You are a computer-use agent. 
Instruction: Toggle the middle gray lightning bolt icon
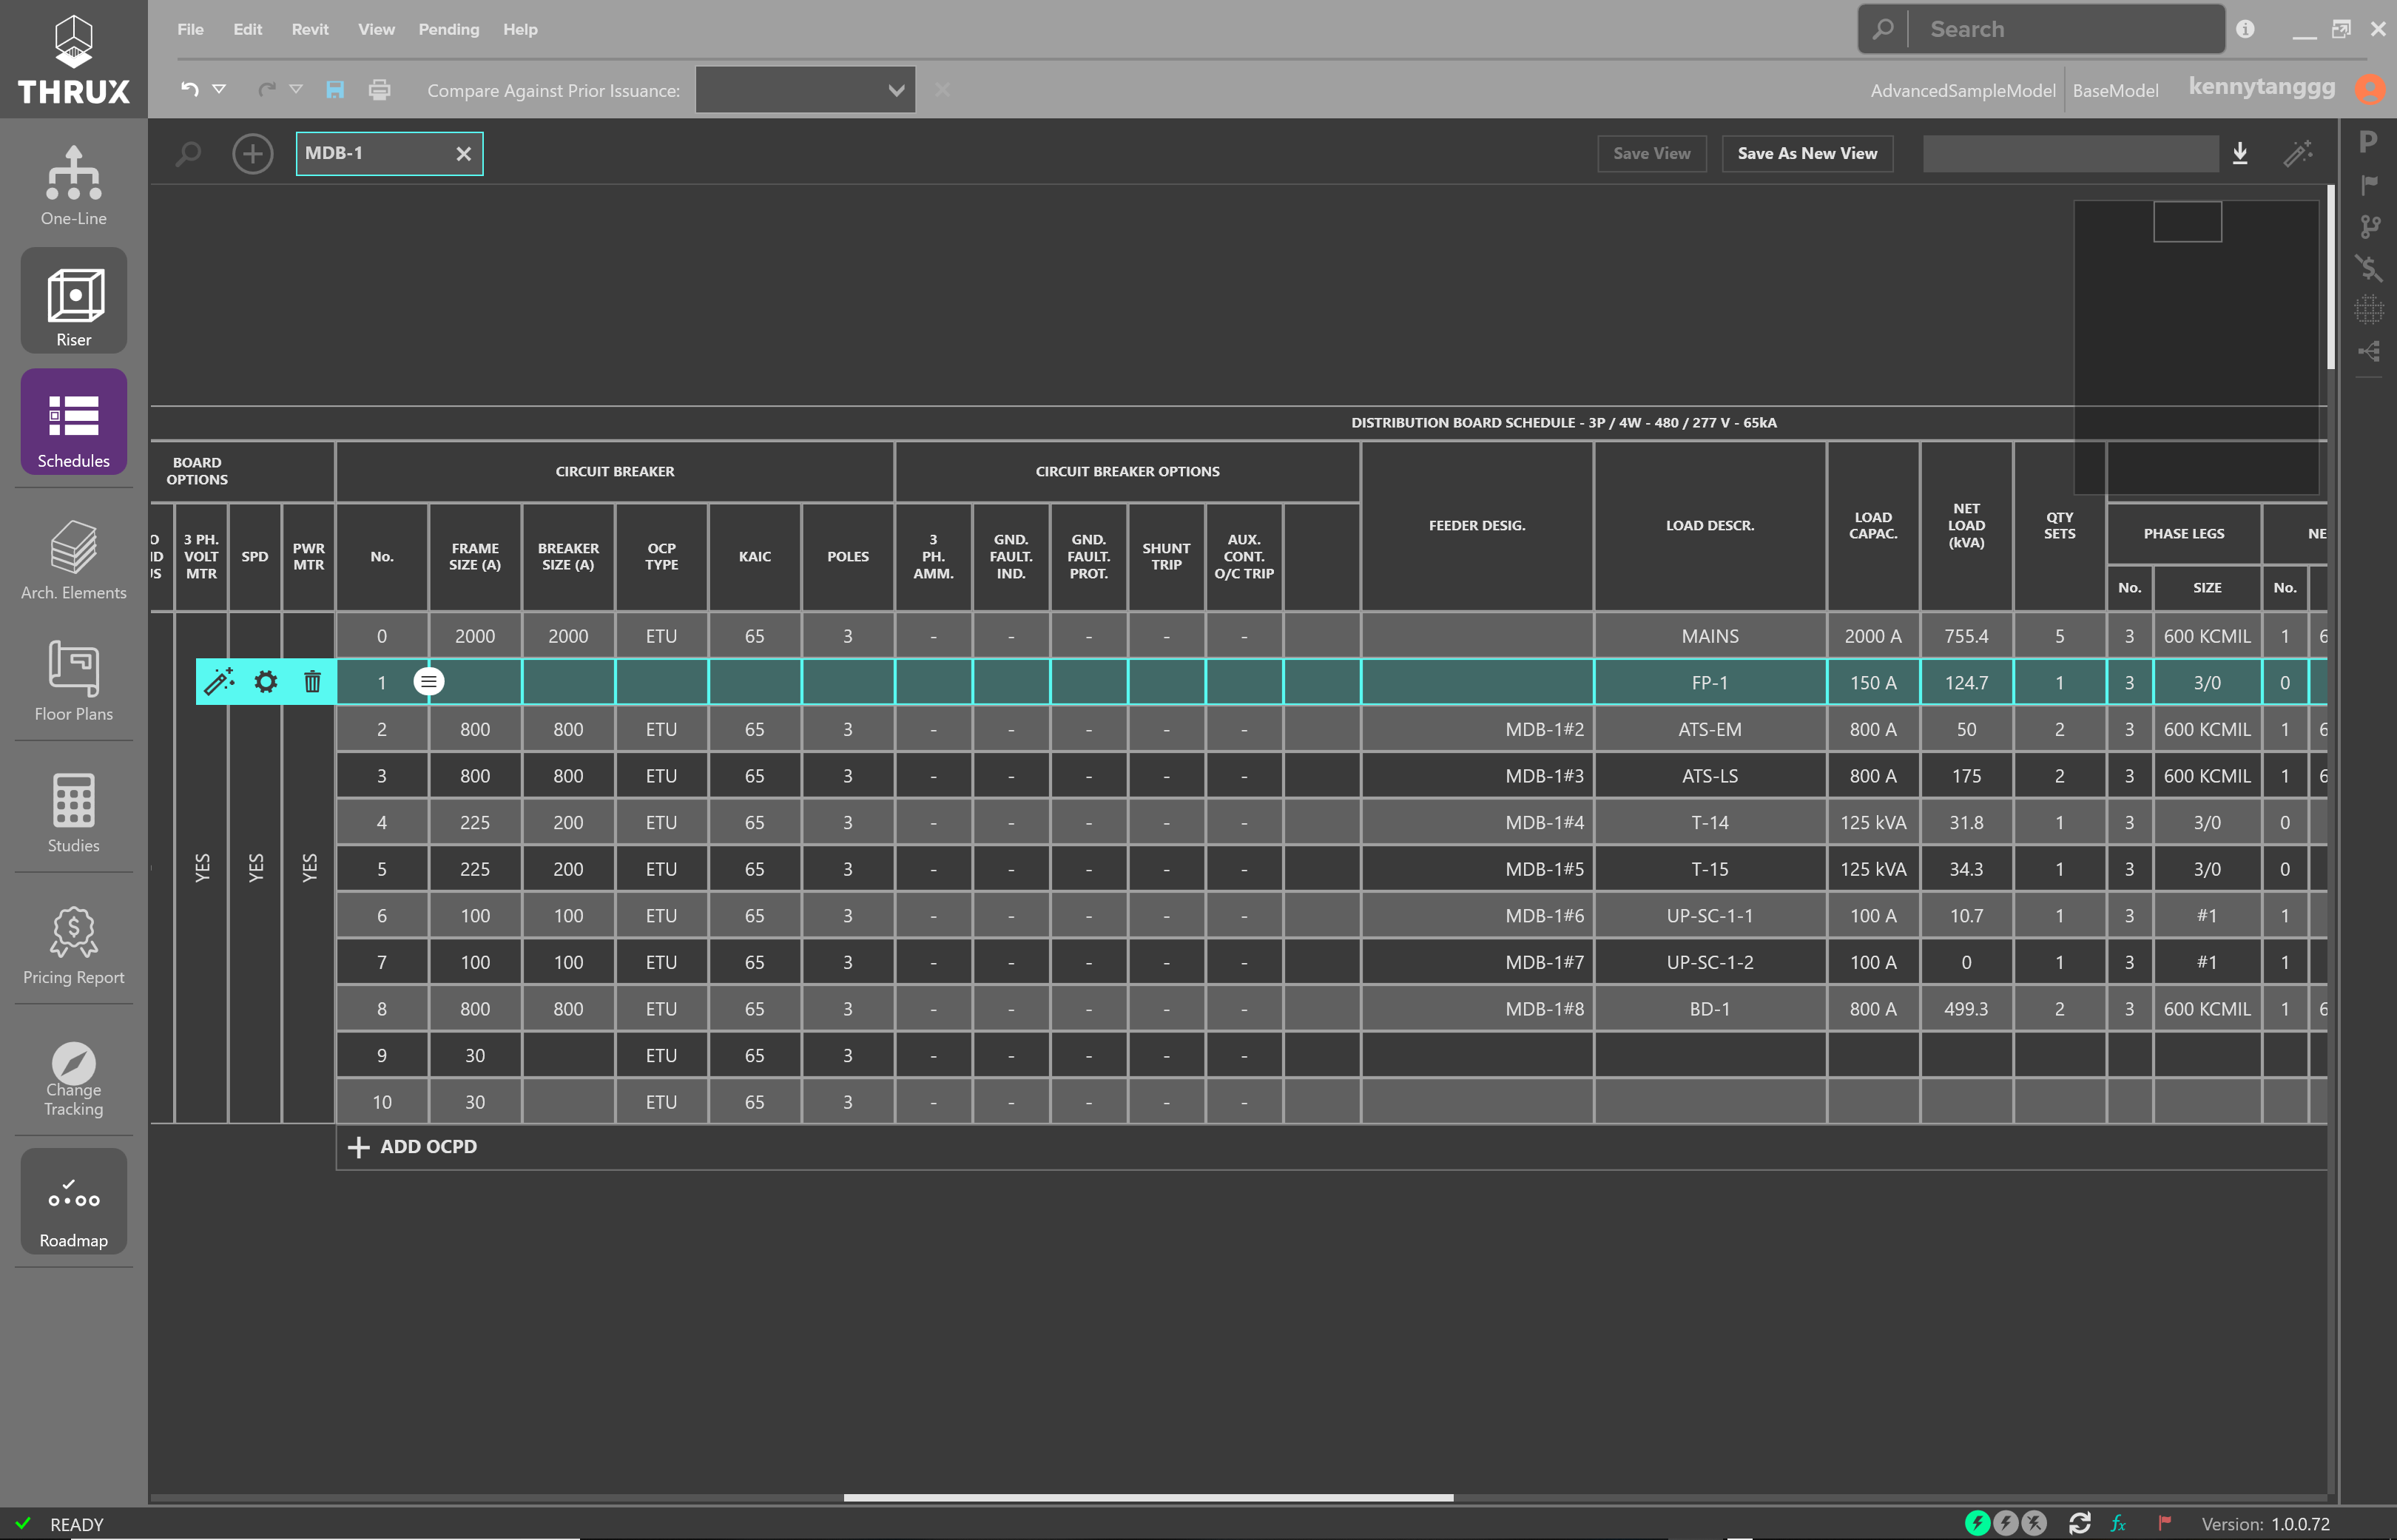(x=2005, y=1523)
